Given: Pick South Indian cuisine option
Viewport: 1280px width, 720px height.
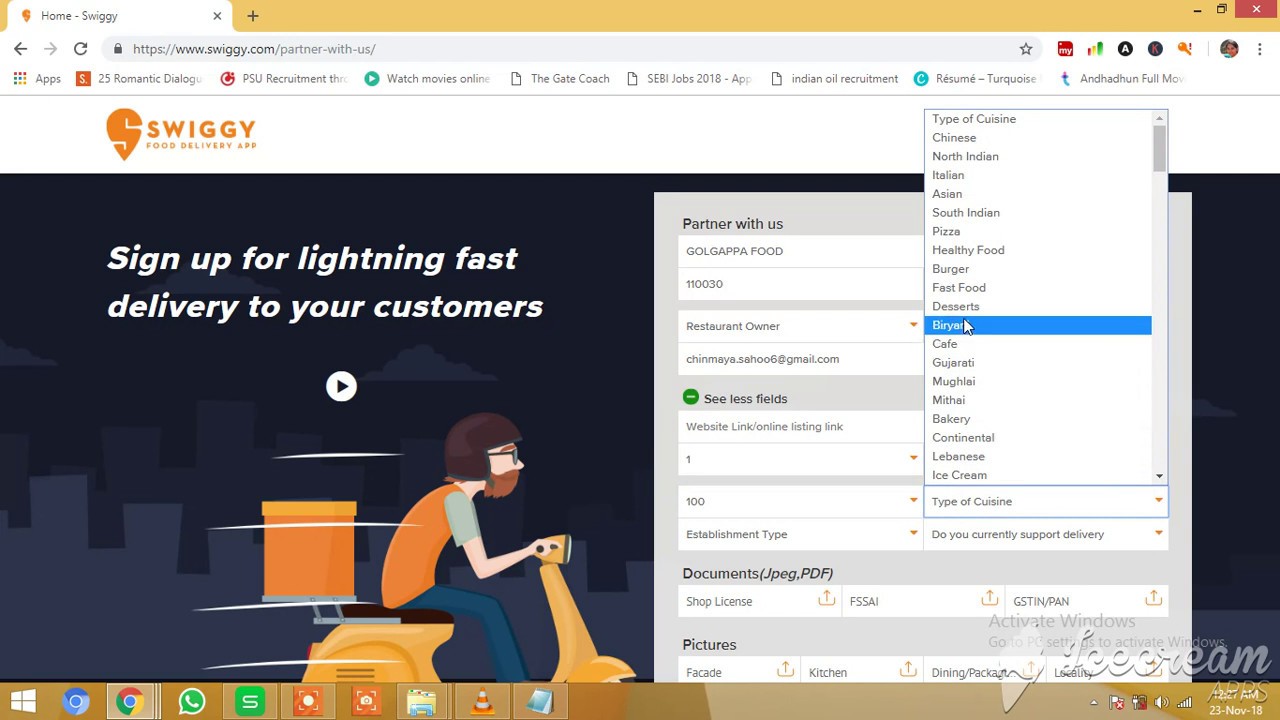Looking at the screenshot, I should coord(1038,212).
